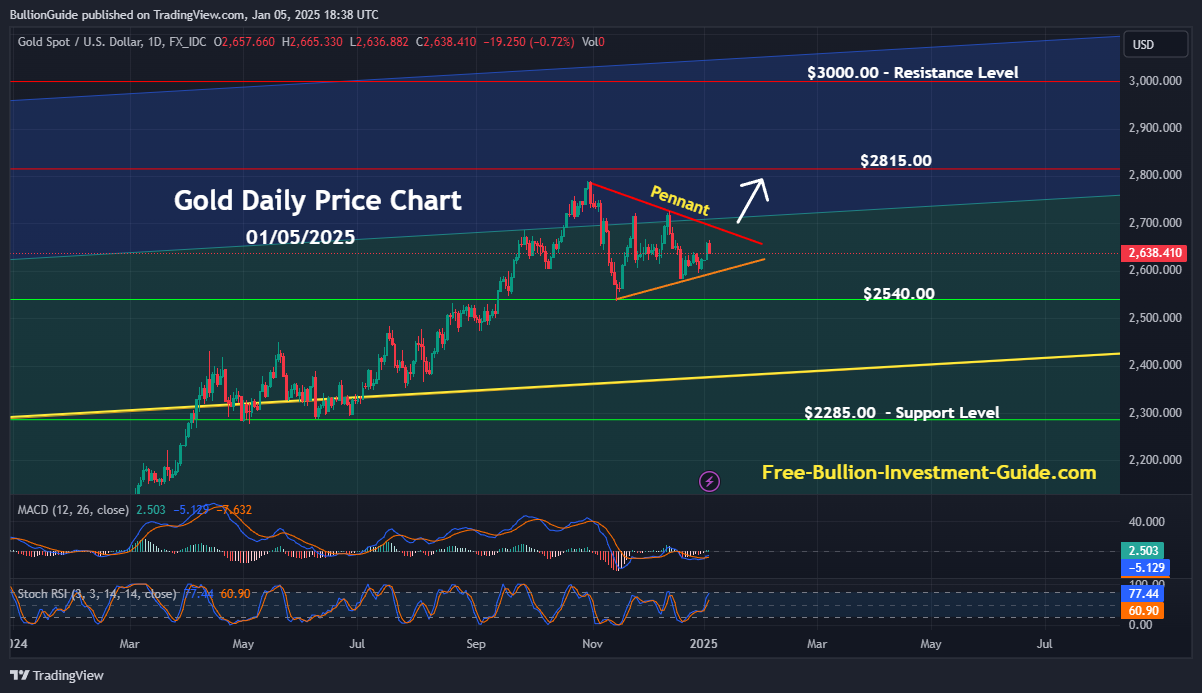1202x693 pixels.
Task: Select the orange lower pennant trend line
Action: (690, 279)
